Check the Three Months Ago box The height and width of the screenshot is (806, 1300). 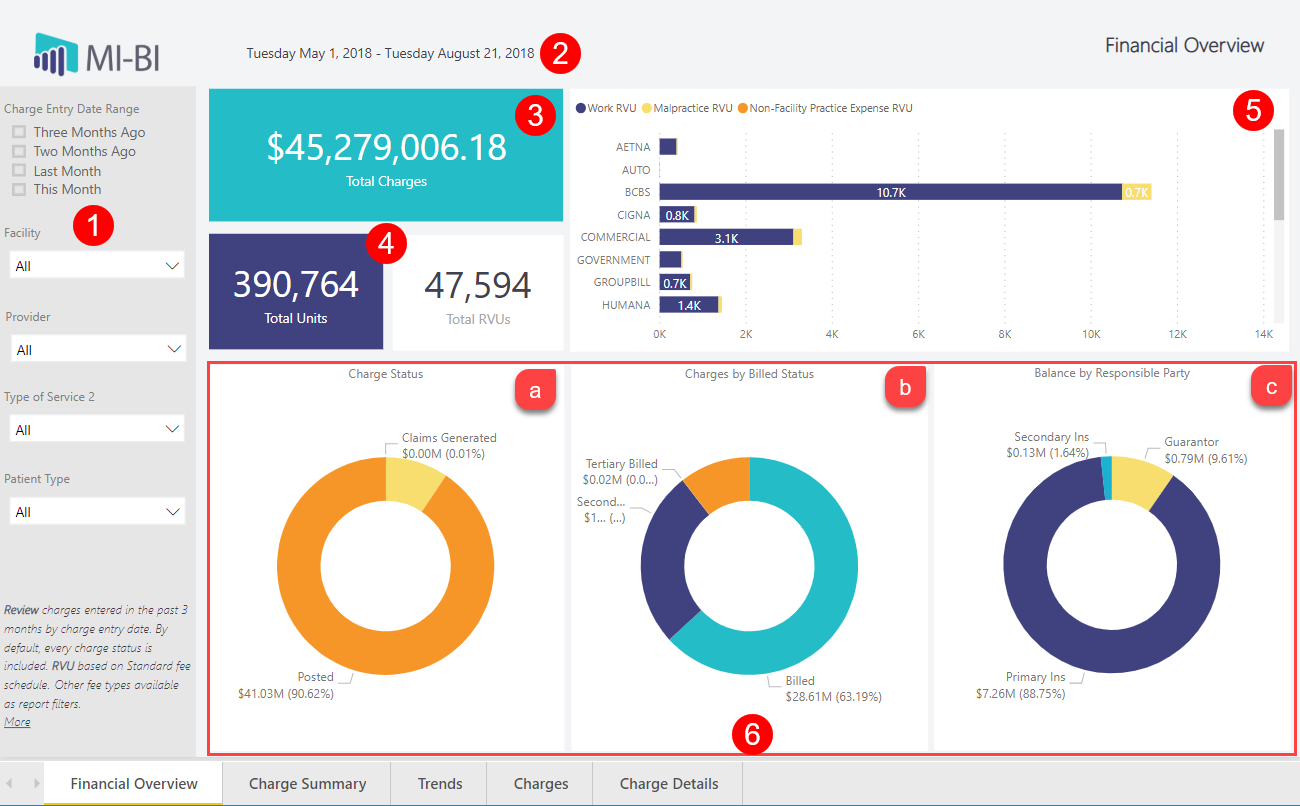coord(18,132)
